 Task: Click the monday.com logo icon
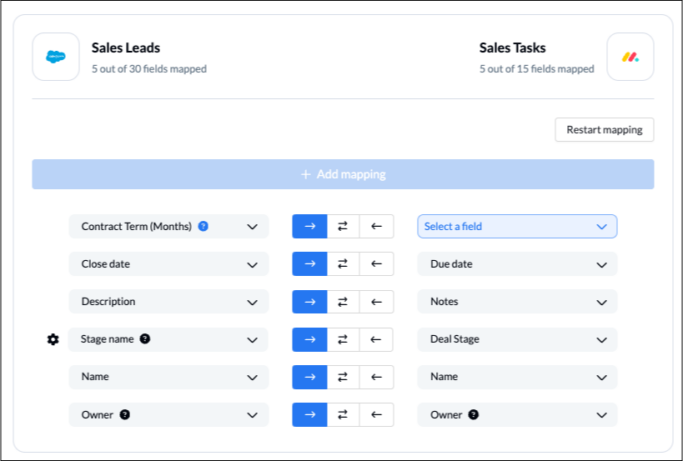630,57
